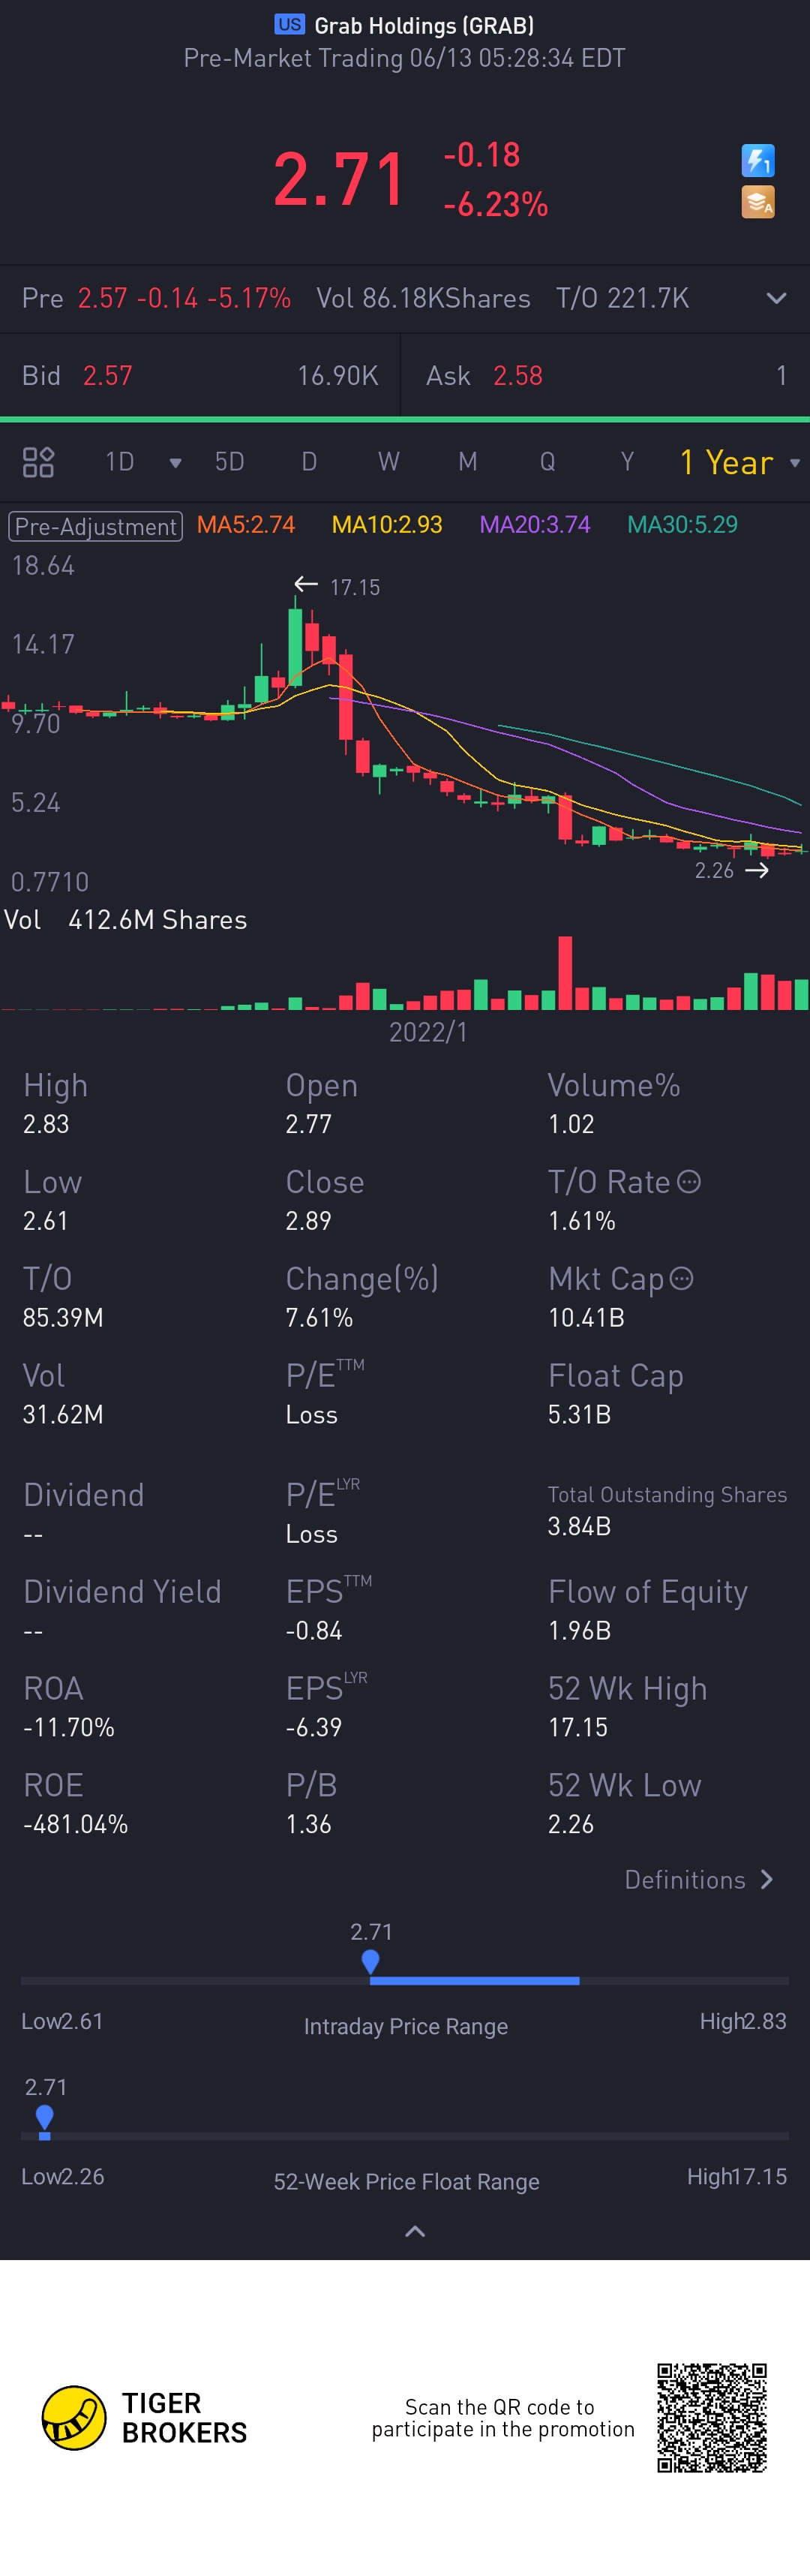Tap the arrow beside the 17.15 high label
Image resolution: width=810 pixels, height=2576 pixels.
pos(306,584)
